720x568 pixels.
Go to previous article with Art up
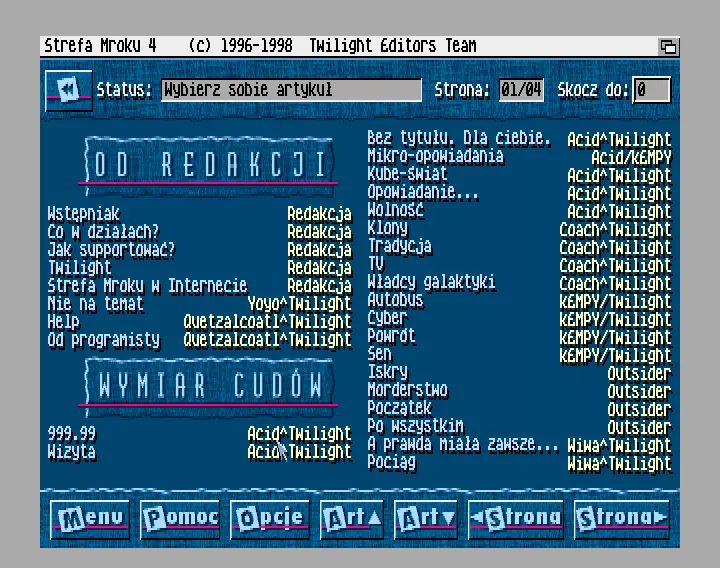351,518
